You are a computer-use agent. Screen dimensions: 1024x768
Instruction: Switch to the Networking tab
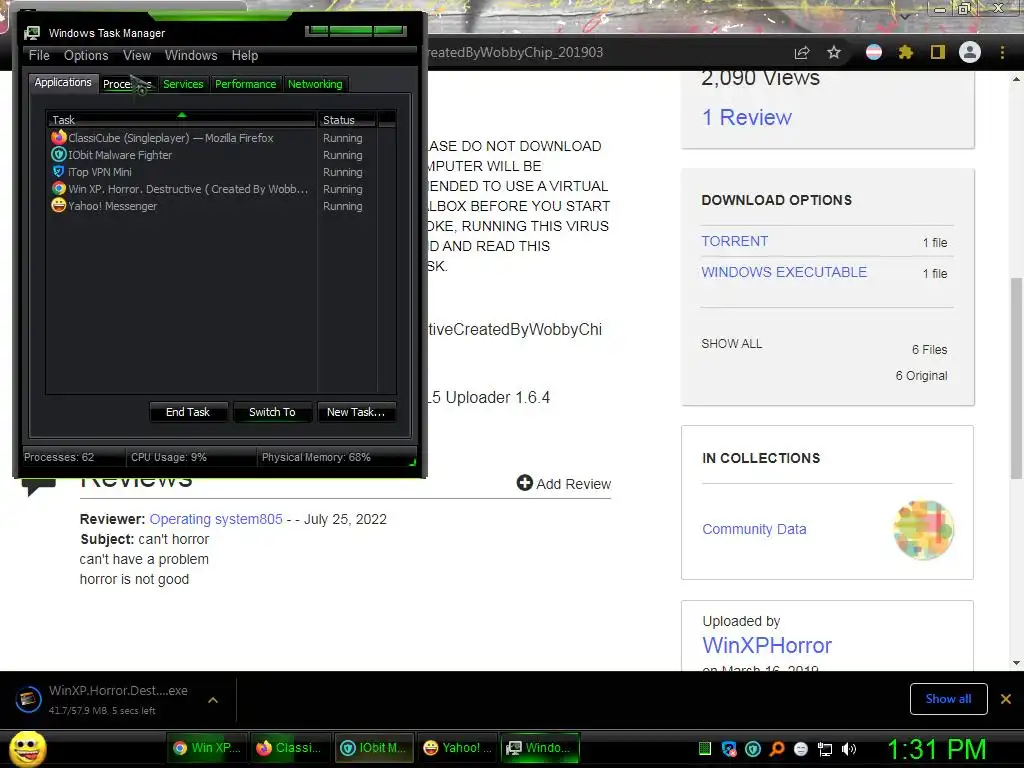pyautogui.click(x=315, y=84)
